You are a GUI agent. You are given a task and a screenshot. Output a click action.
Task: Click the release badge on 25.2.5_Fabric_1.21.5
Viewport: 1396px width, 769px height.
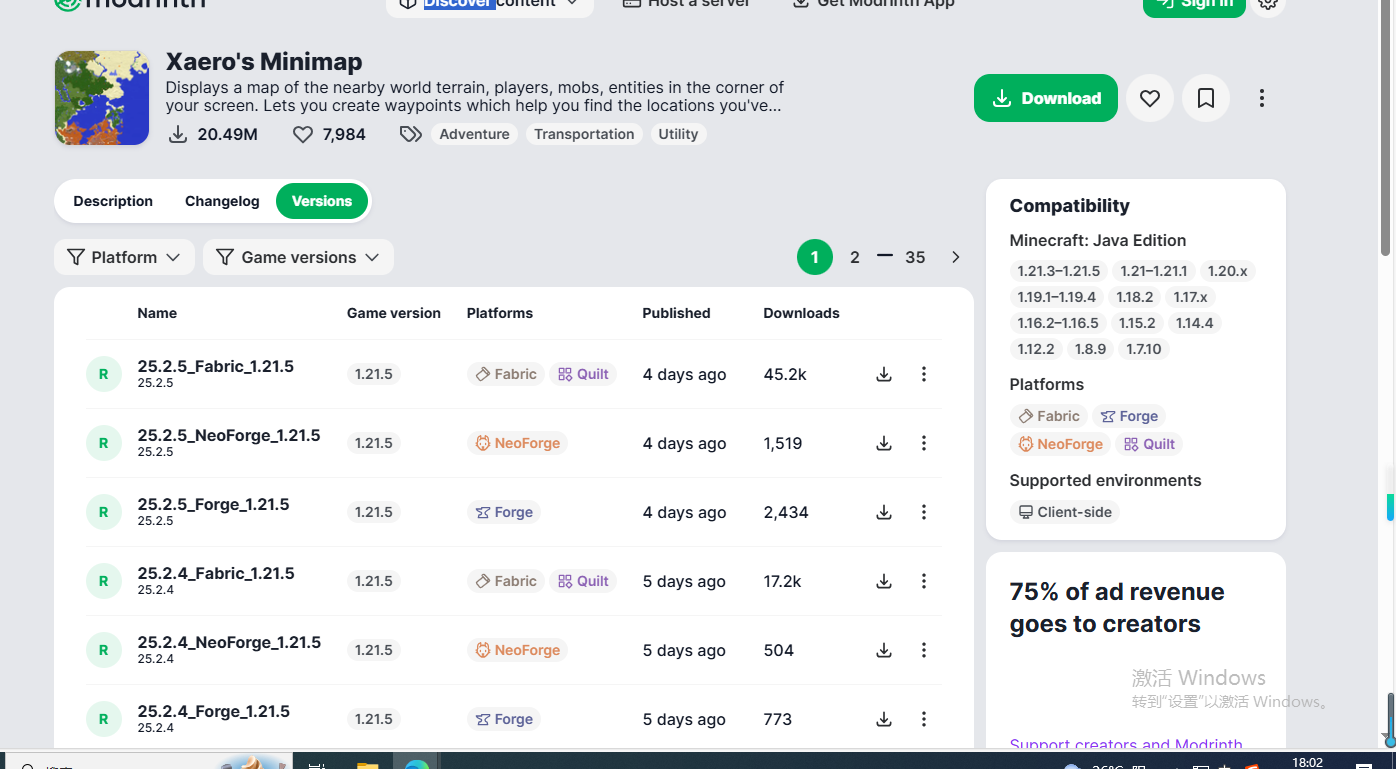click(103, 374)
